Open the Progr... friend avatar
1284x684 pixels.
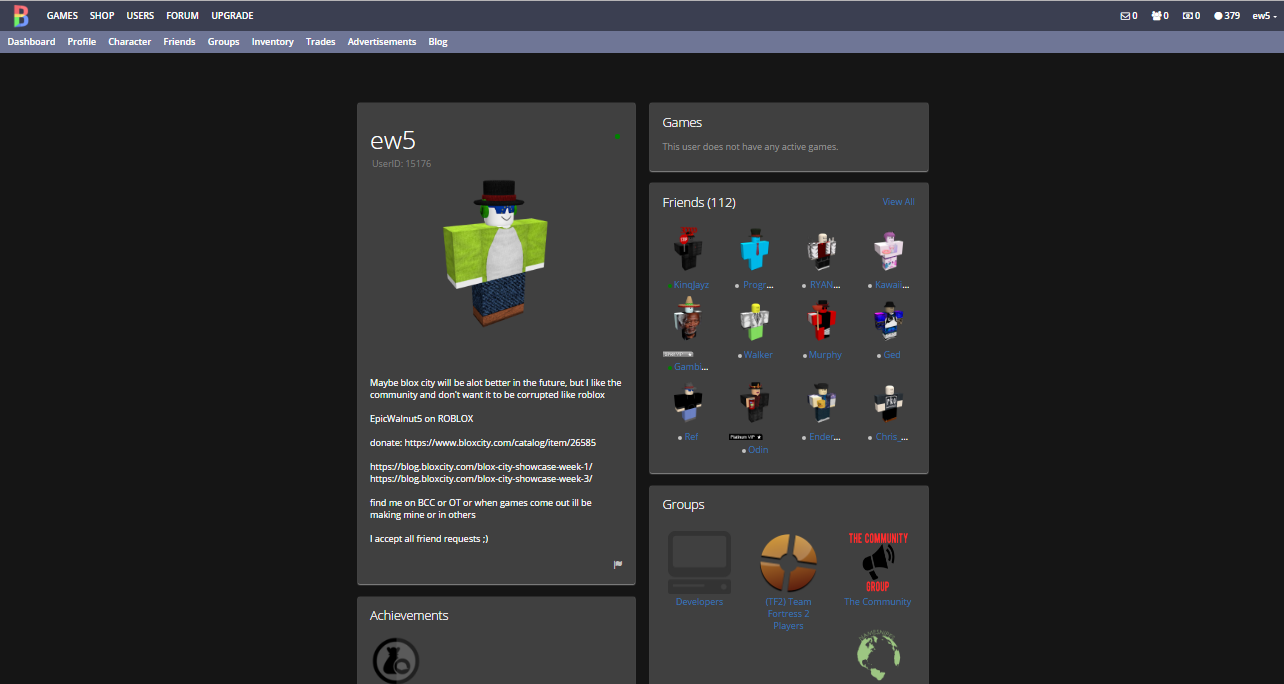click(756, 251)
